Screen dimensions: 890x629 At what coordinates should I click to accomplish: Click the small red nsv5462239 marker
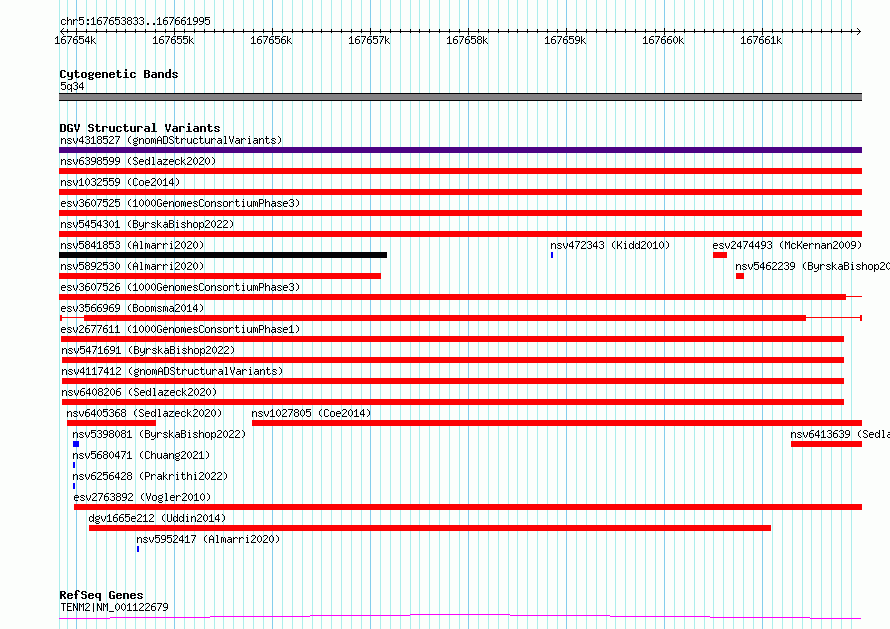tap(740, 276)
